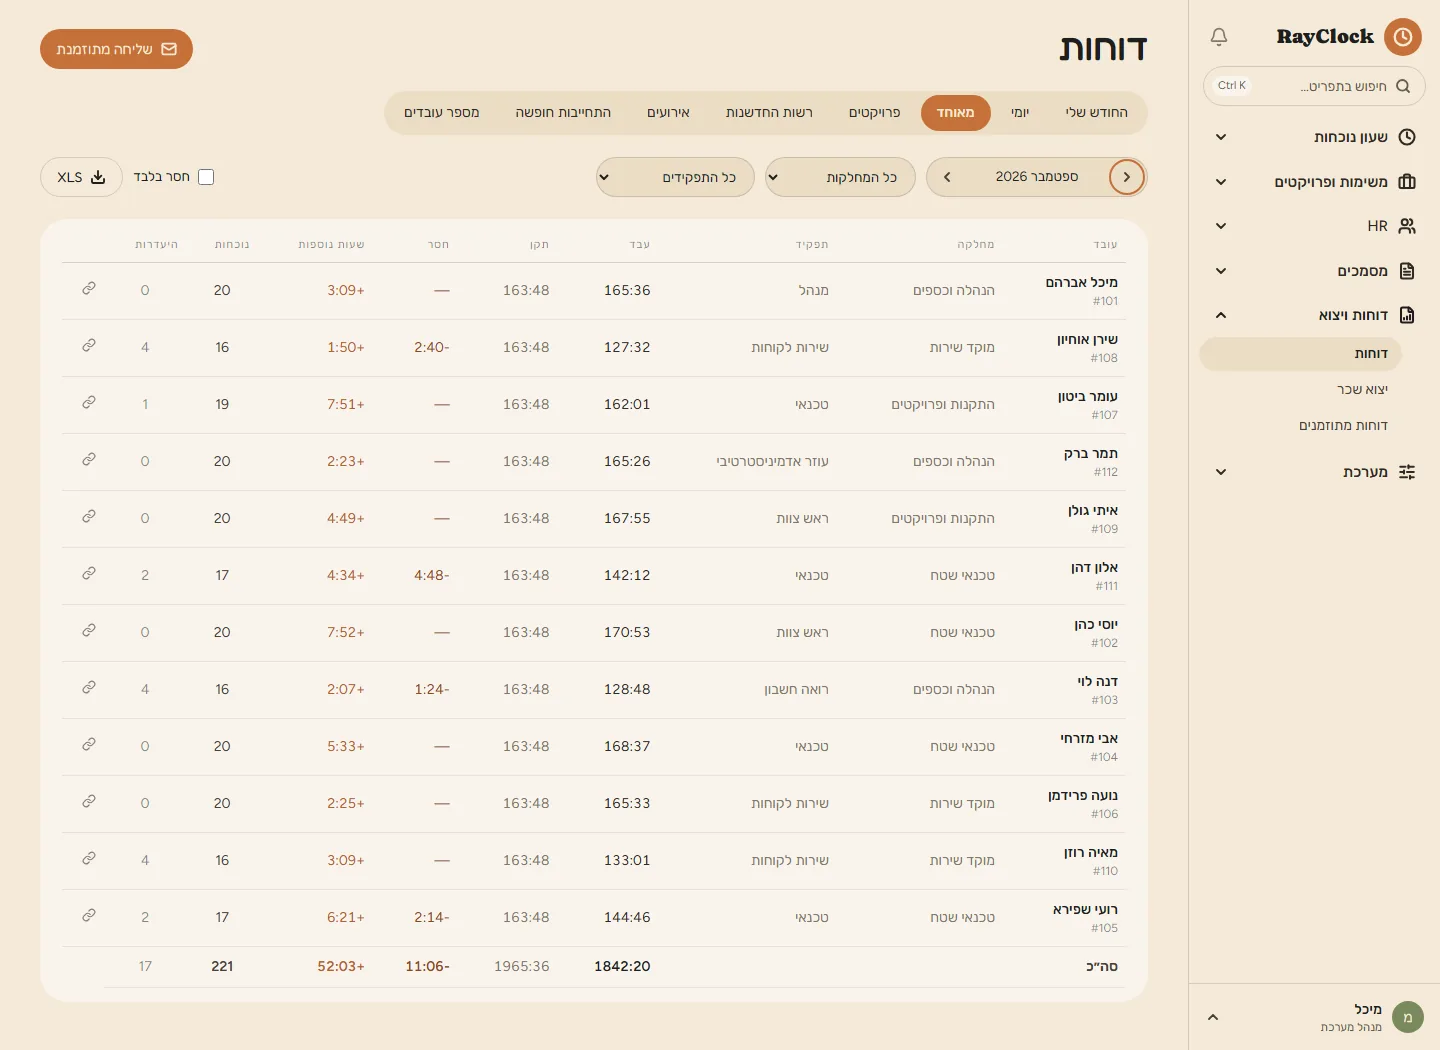Click the מערכת sliders icon
This screenshot has width=1440, height=1050.
(1407, 472)
